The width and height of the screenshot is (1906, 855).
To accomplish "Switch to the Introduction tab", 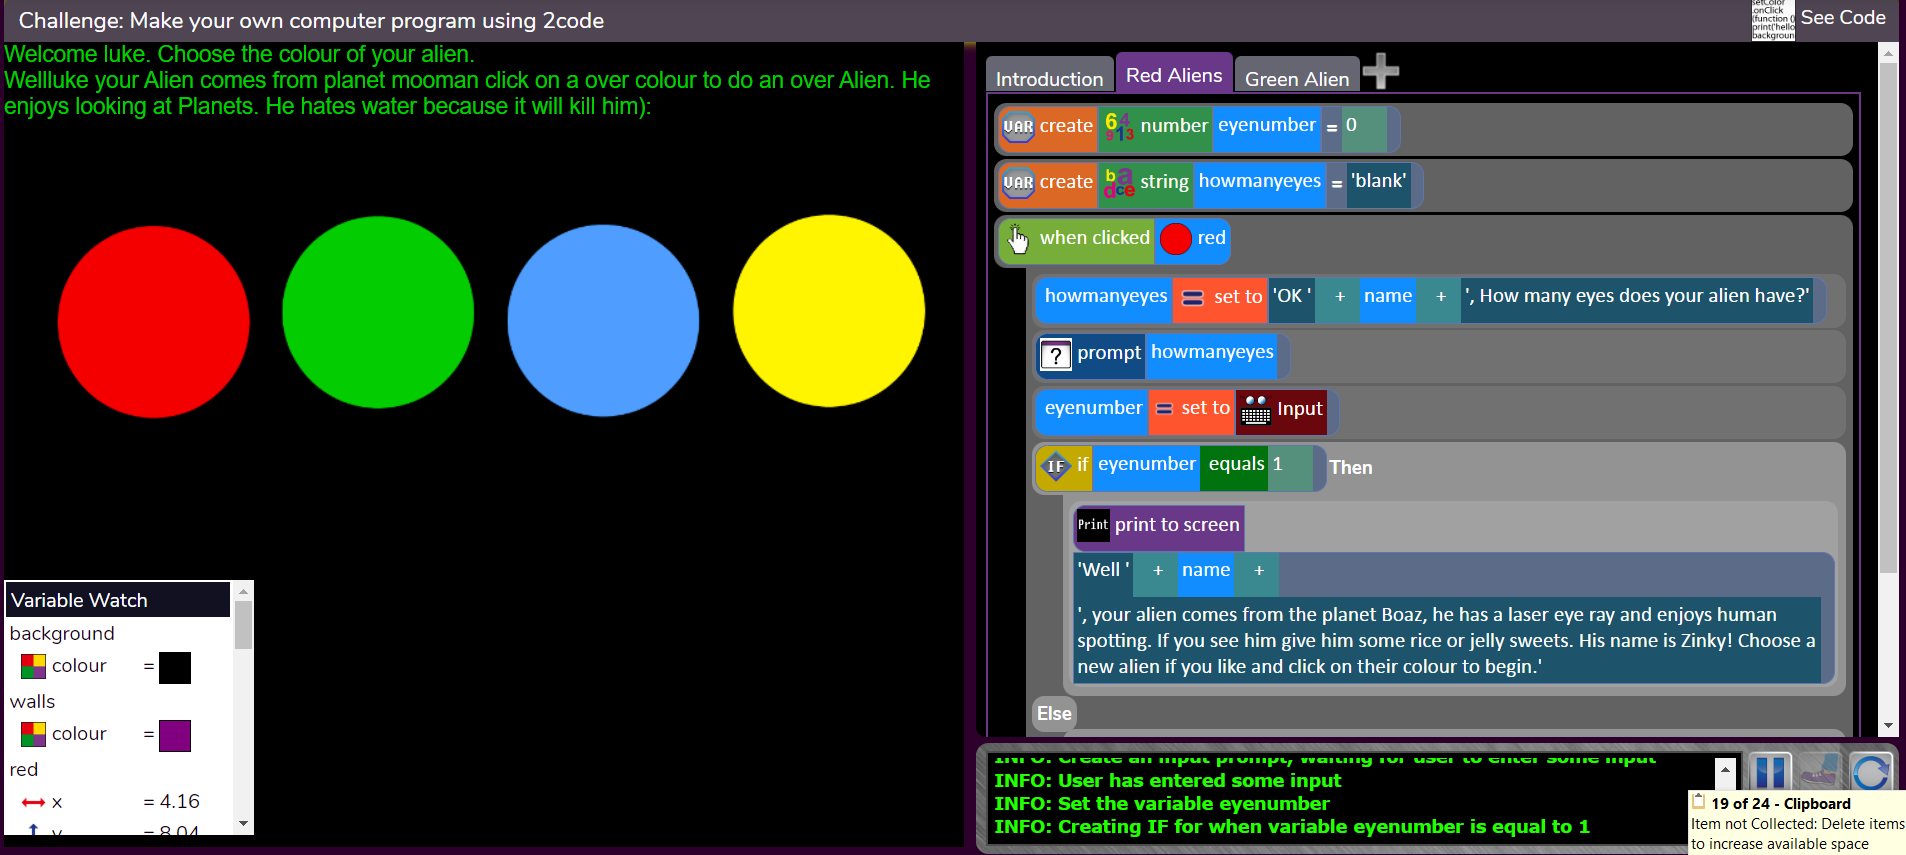I will click(x=1049, y=78).
